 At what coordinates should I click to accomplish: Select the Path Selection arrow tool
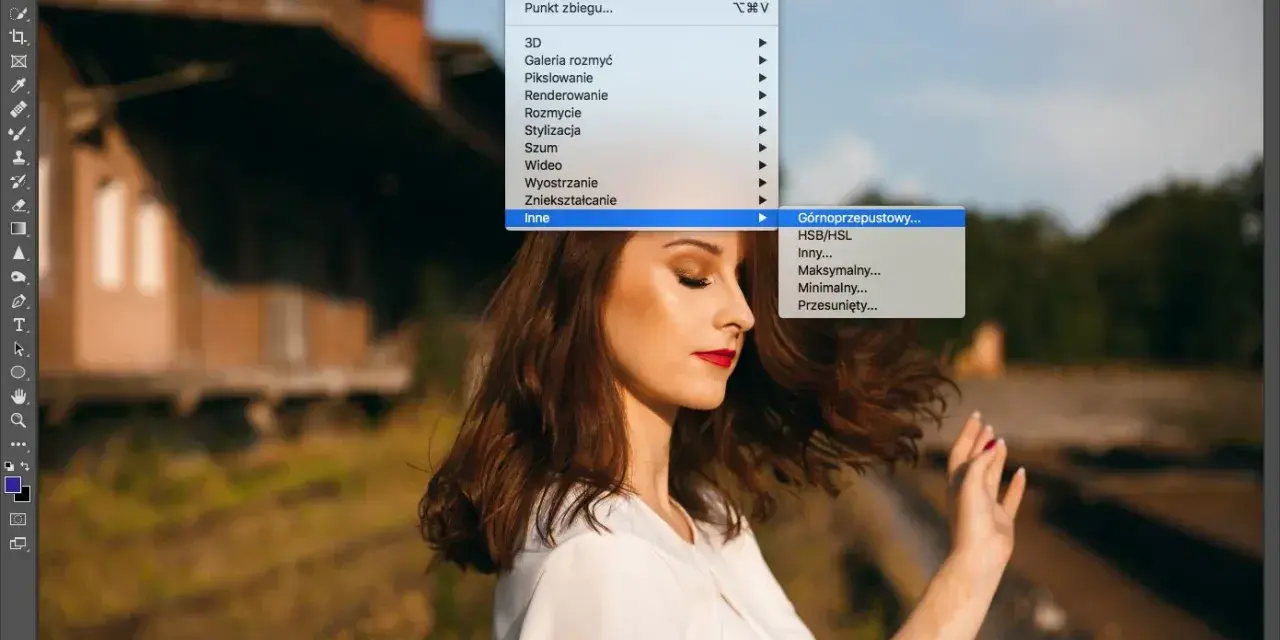[18, 349]
